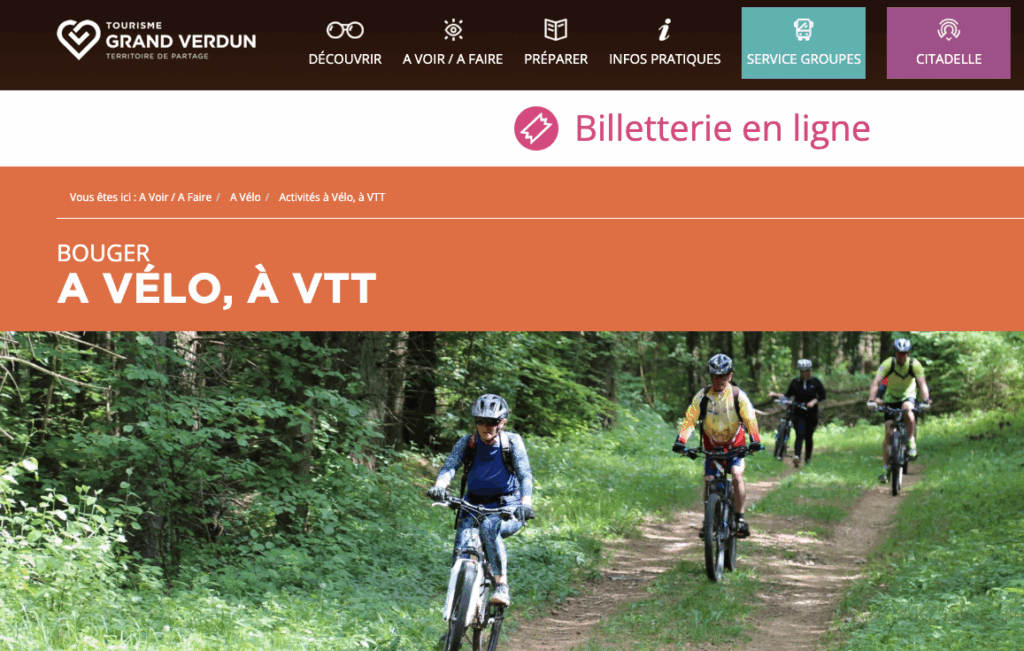Image resolution: width=1024 pixels, height=651 pixels.
Task: Click the Activités à Vélo, à VTT breadcrumb
Action: point(332,197)
